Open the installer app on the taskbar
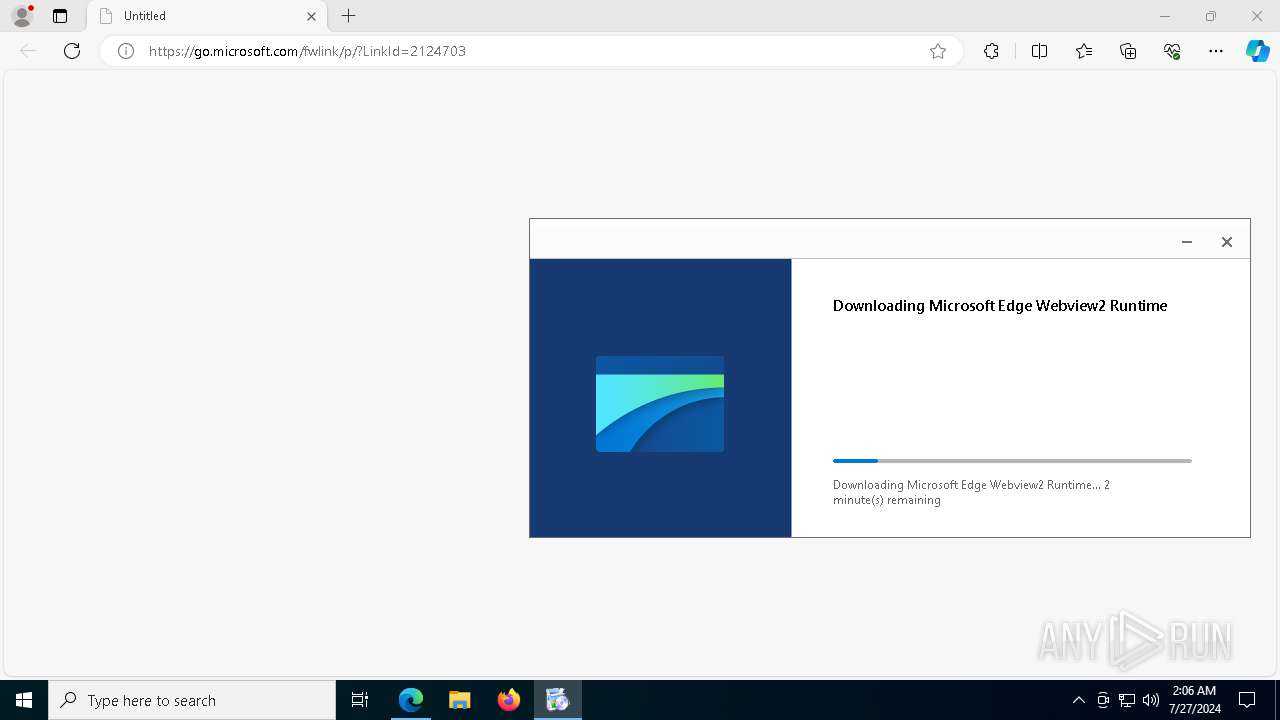 point(557,700)
